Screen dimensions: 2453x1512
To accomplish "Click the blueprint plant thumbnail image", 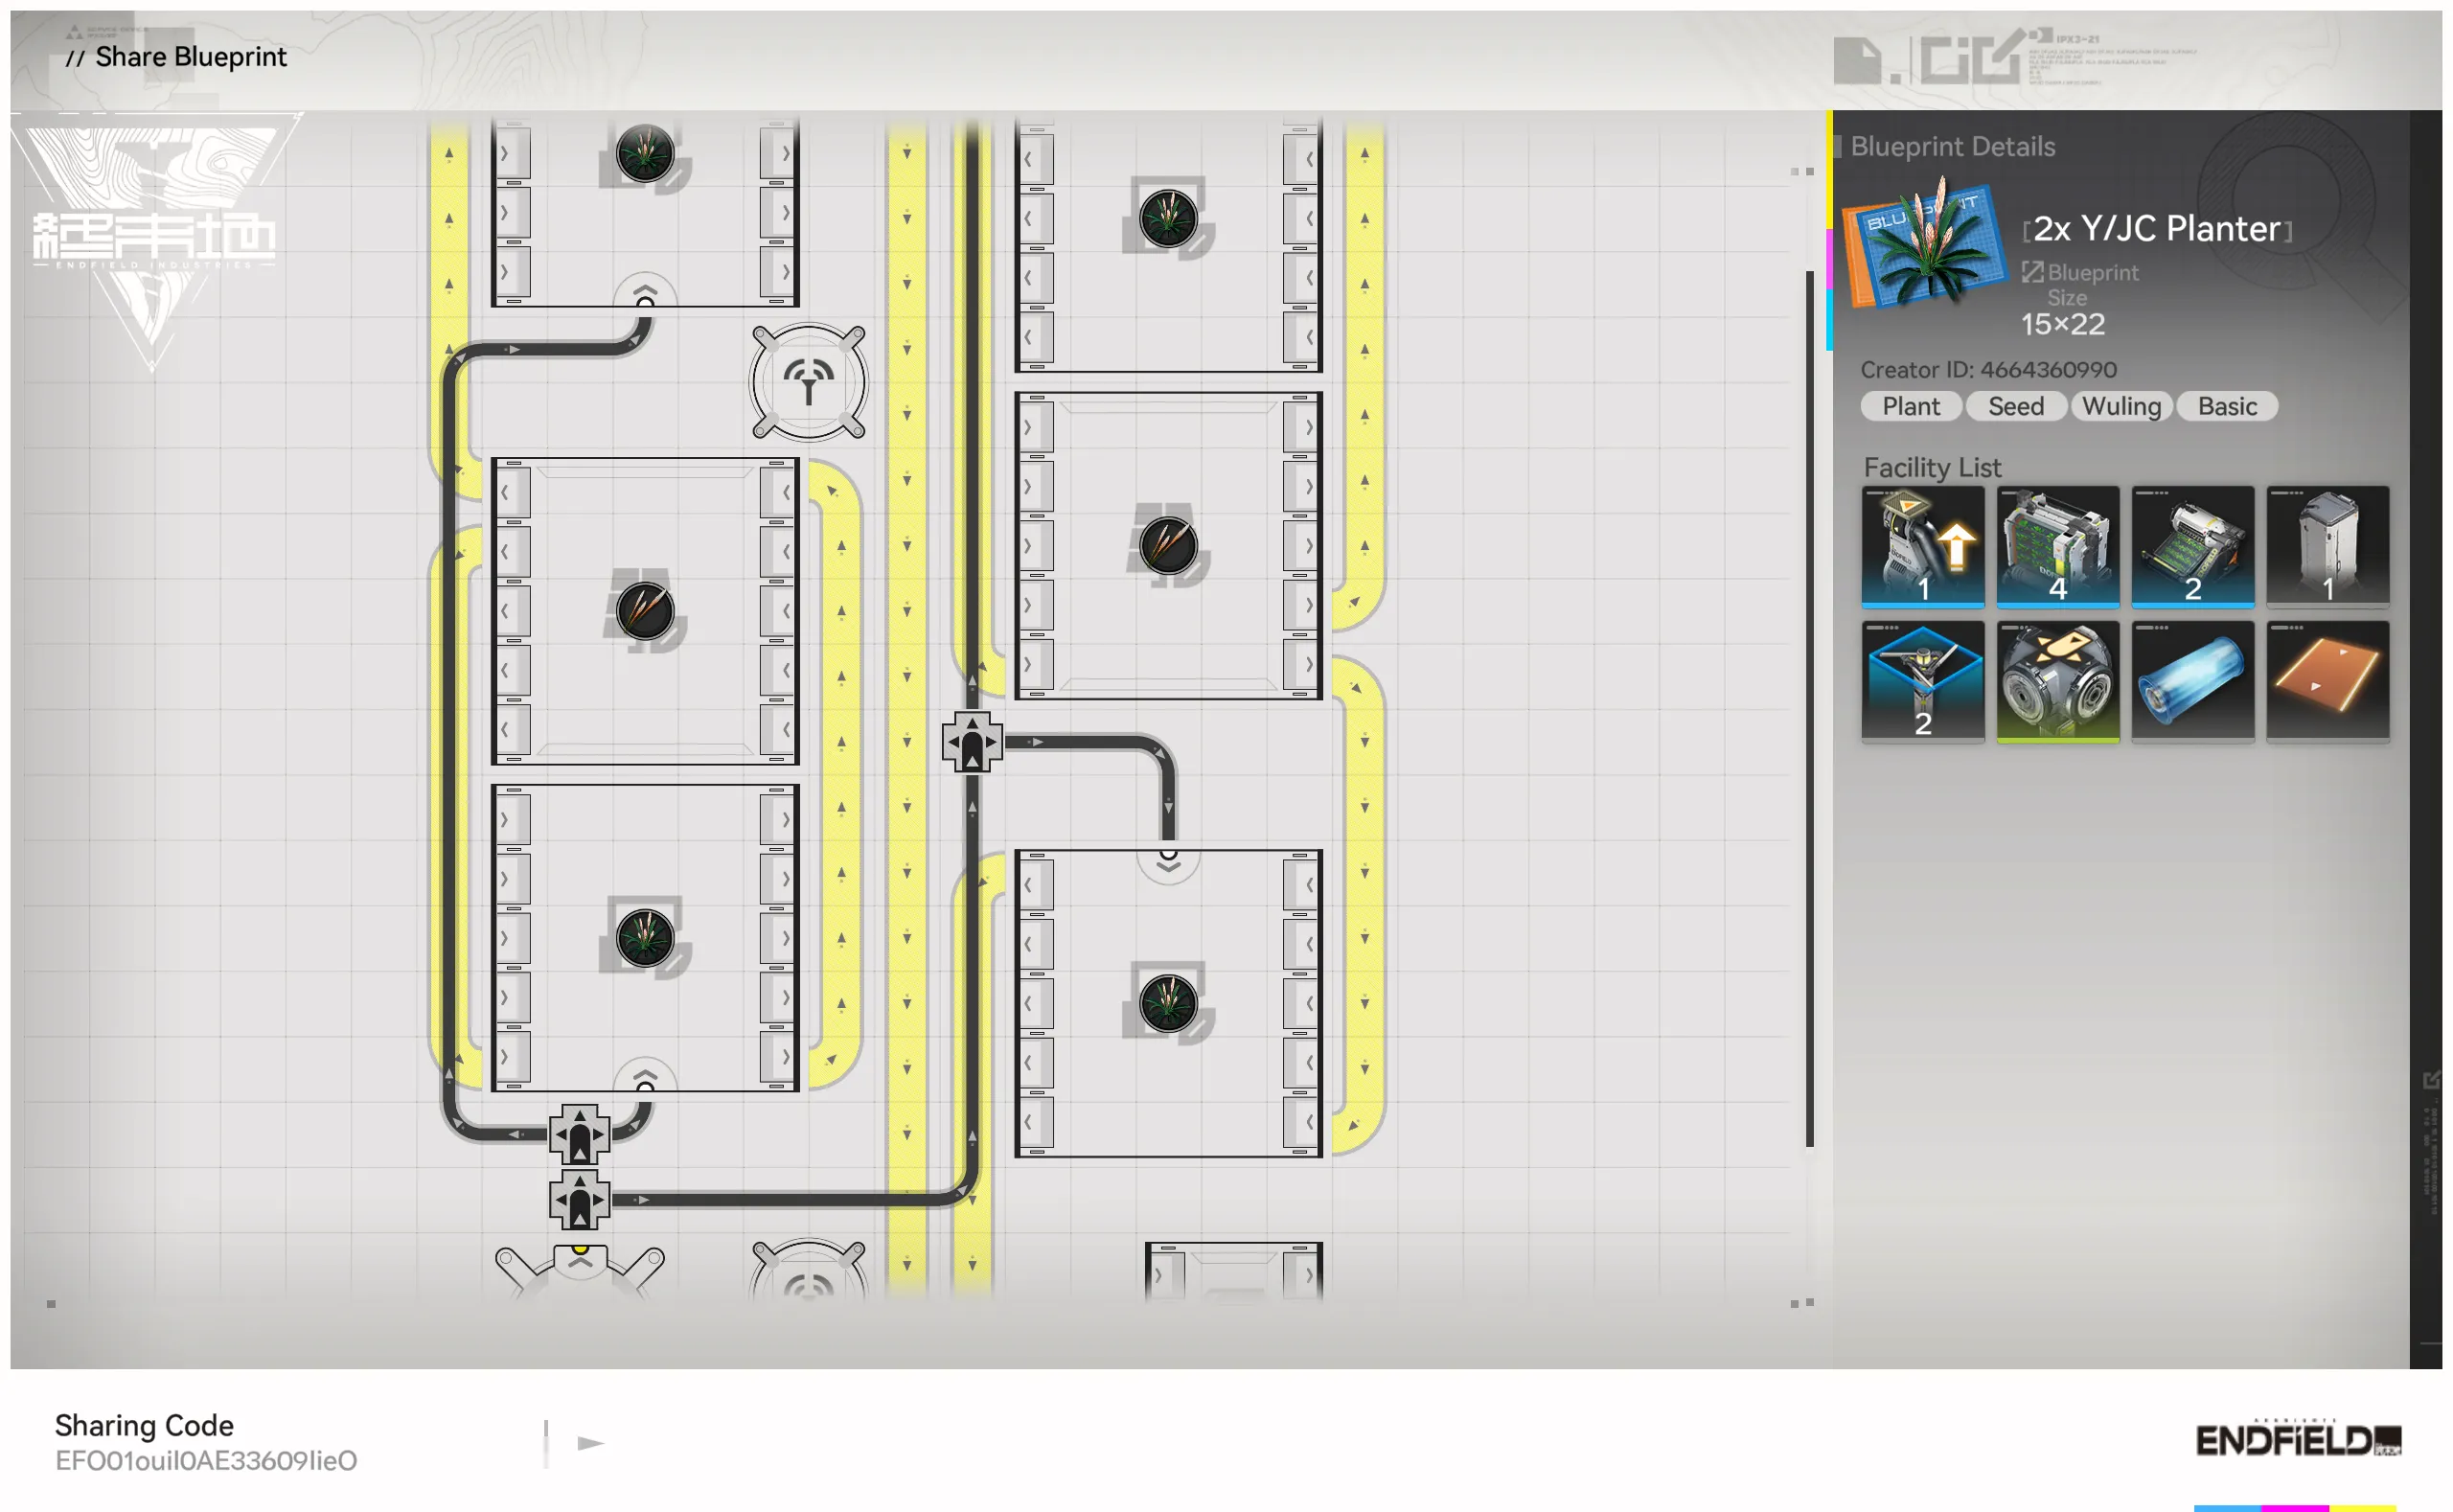I will tap(1923, 245).
